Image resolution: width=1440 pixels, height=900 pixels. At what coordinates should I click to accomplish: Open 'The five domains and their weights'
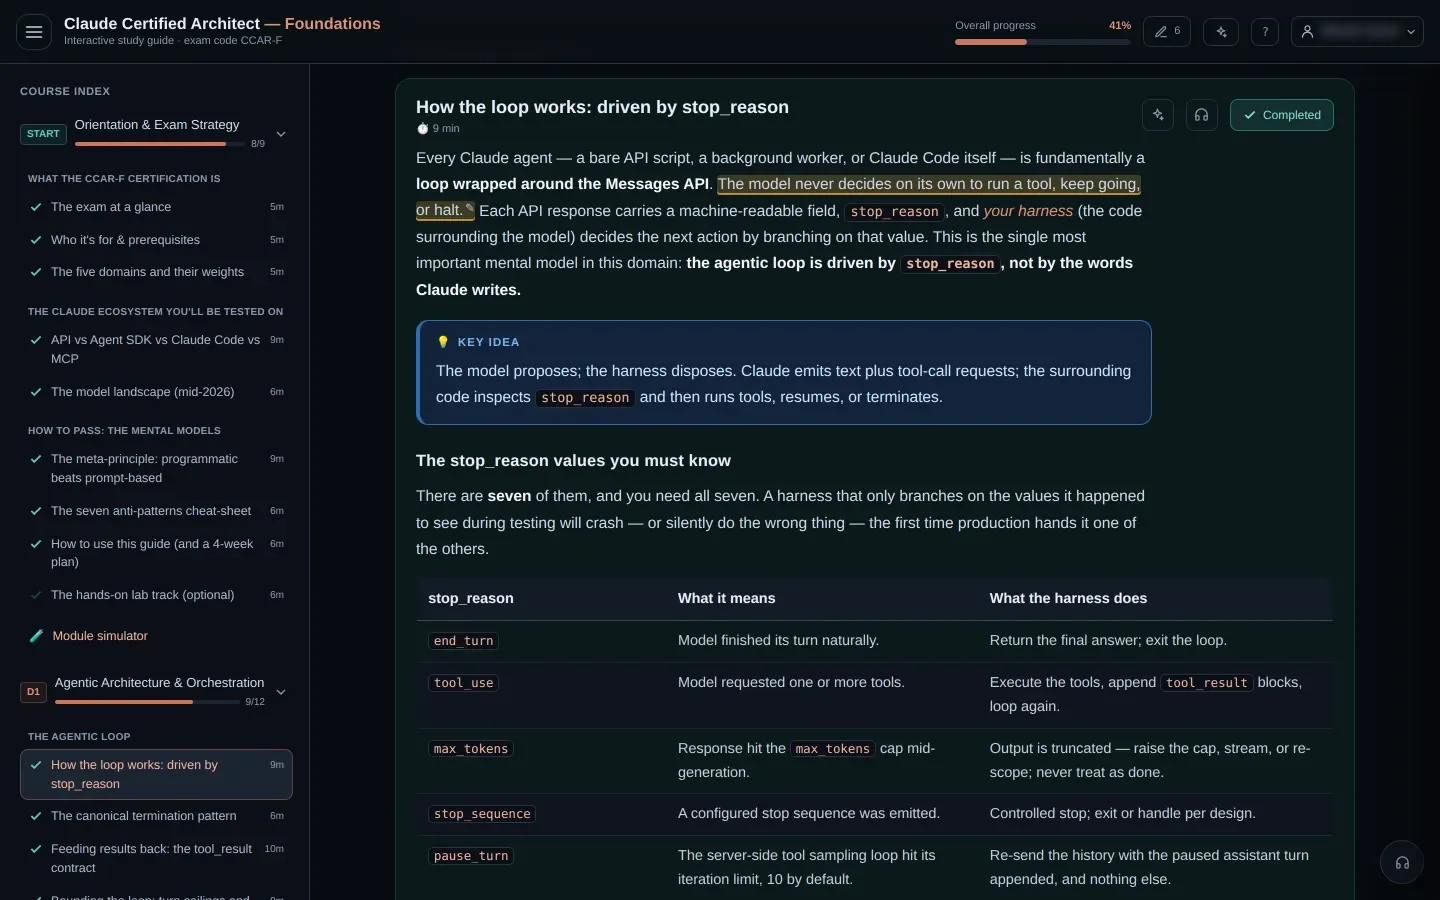click(x=156, y=272)
